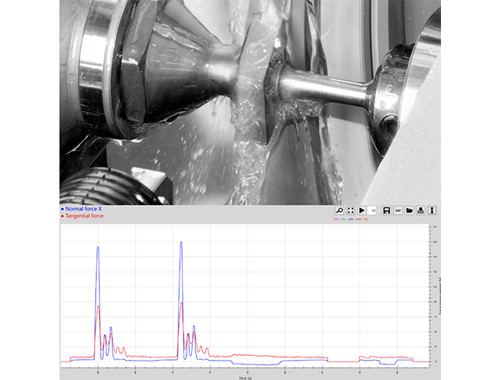This screenshot has width=500, height=380.
Task: Save data with the floppy disk icon
Action: pyautogui.click(x=386, y=210)
